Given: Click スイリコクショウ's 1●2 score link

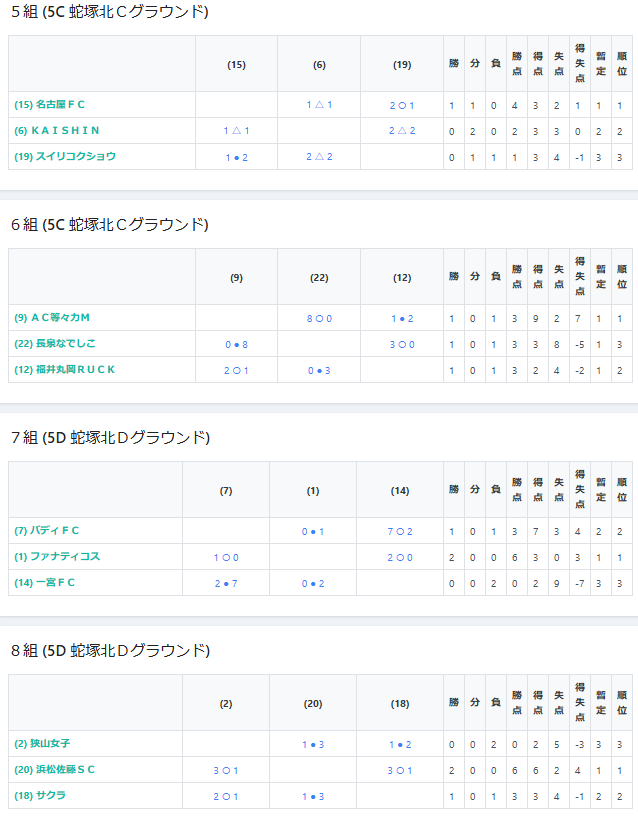Looking at the screenshot, I should [x=236, y=157].
